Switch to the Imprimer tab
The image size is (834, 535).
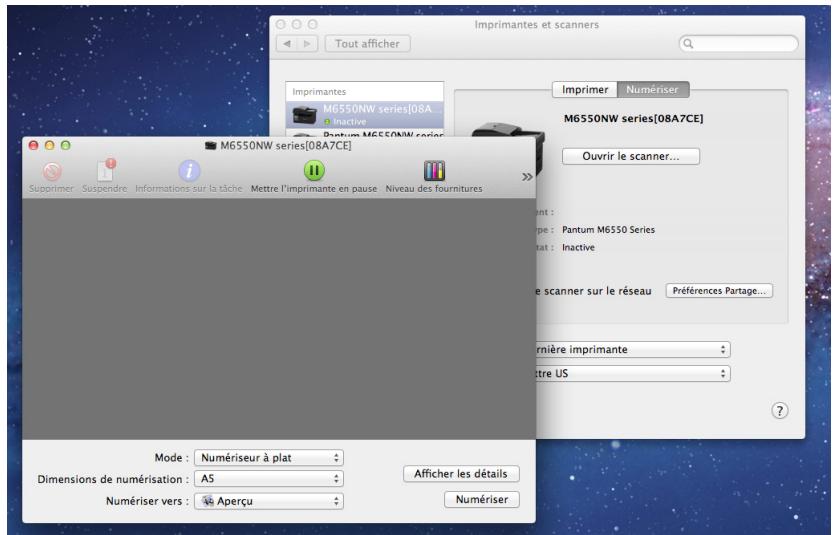click(585, 90)
